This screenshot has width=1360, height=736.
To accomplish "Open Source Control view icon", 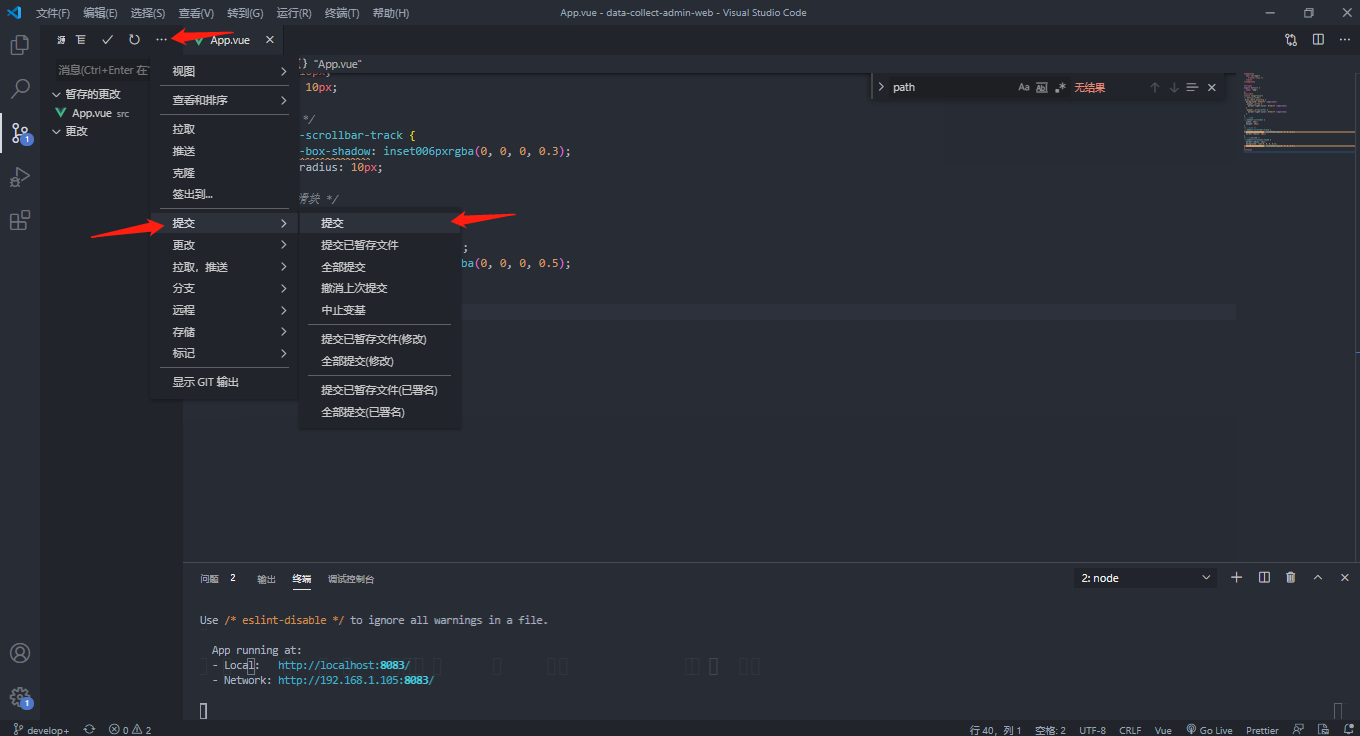I will pos(19,133).
